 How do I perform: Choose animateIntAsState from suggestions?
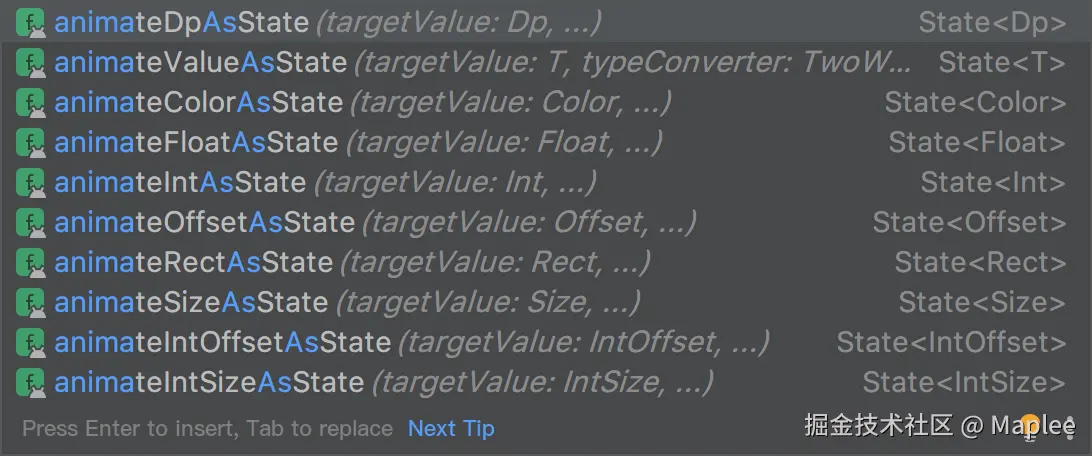click(546, 182)
